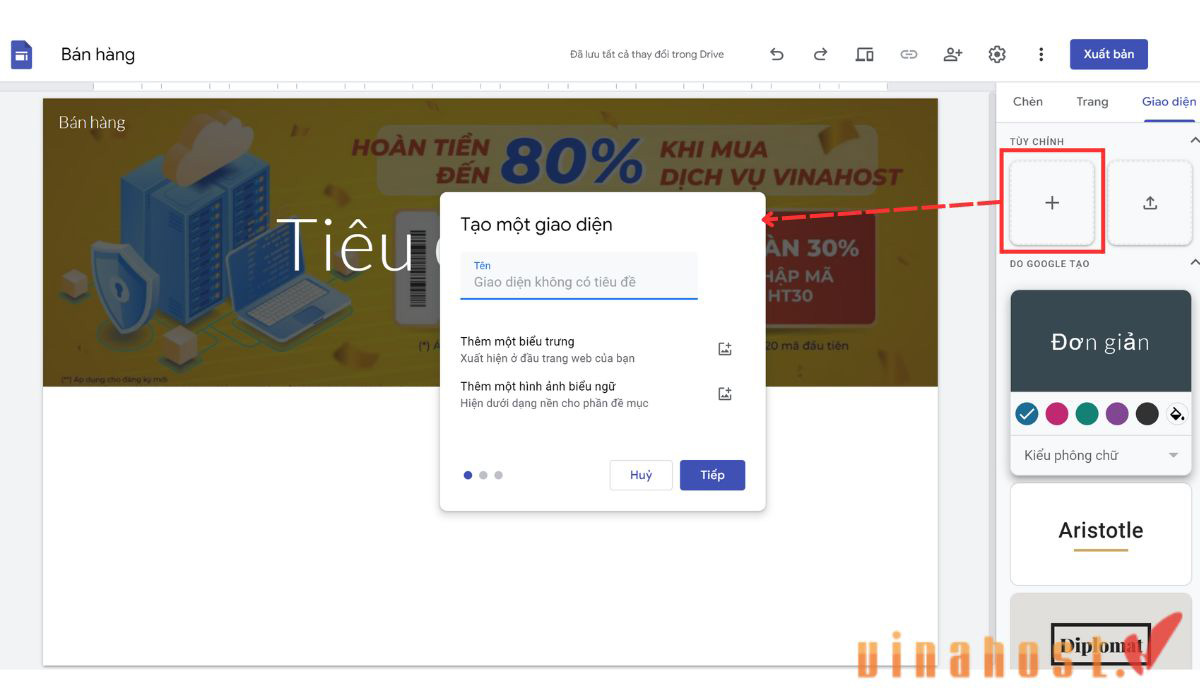Collapse the TÙY CHỈNH section
This screenshot has height=700, width=1200.
tap(1193, 141)
